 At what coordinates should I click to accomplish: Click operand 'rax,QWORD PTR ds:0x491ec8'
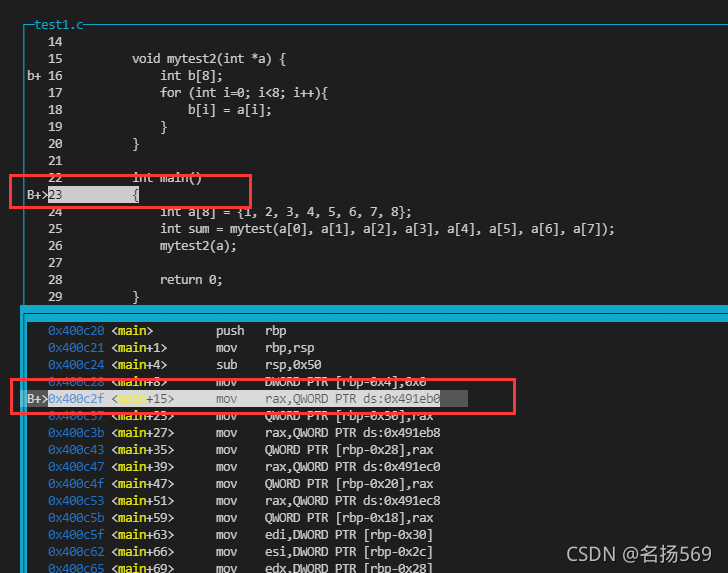click(352, 501)
